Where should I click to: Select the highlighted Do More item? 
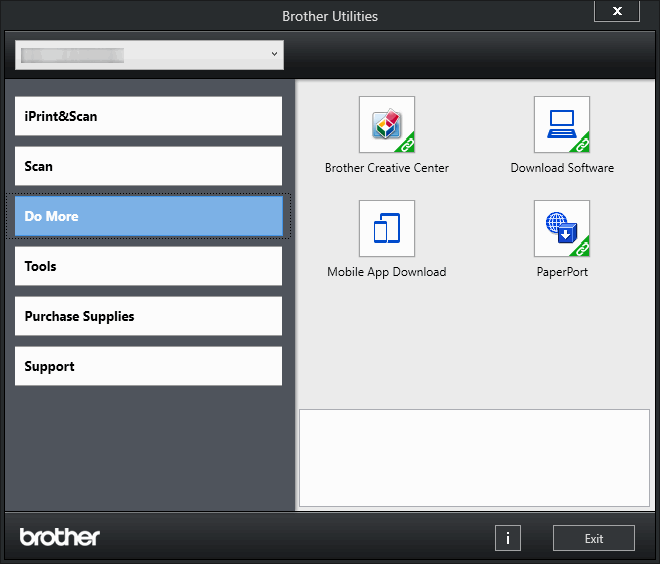(x=148, y=216)
